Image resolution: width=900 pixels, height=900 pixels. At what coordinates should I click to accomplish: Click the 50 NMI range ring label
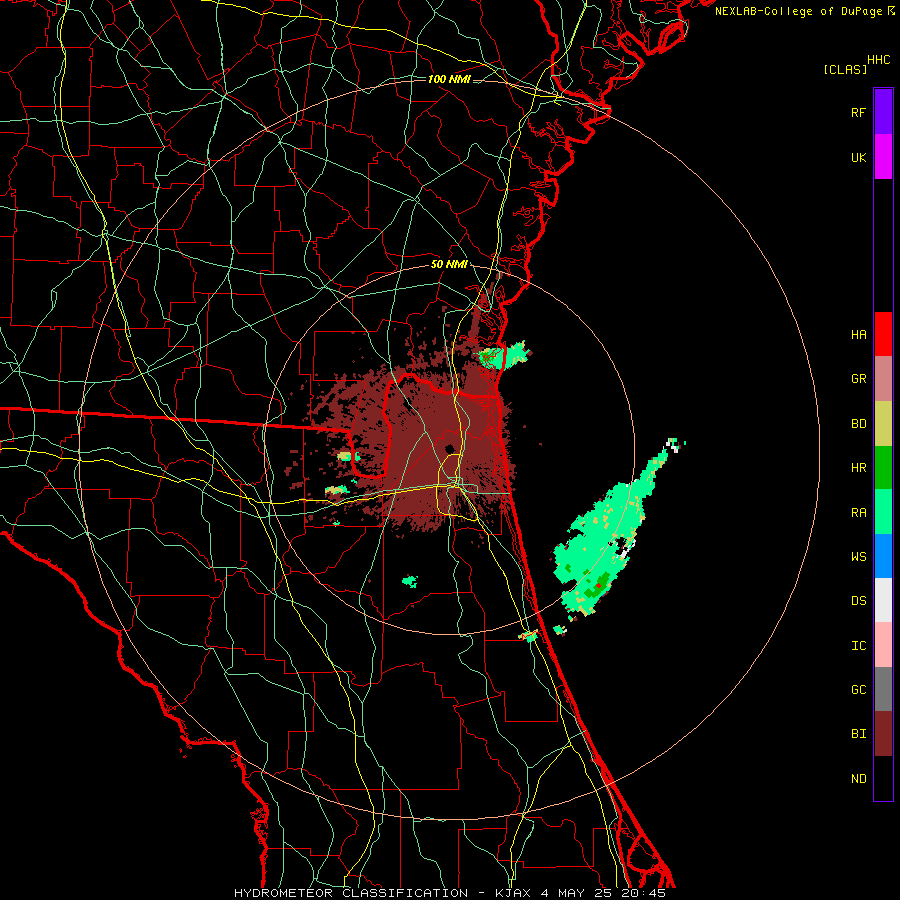(x=449, y=264)
